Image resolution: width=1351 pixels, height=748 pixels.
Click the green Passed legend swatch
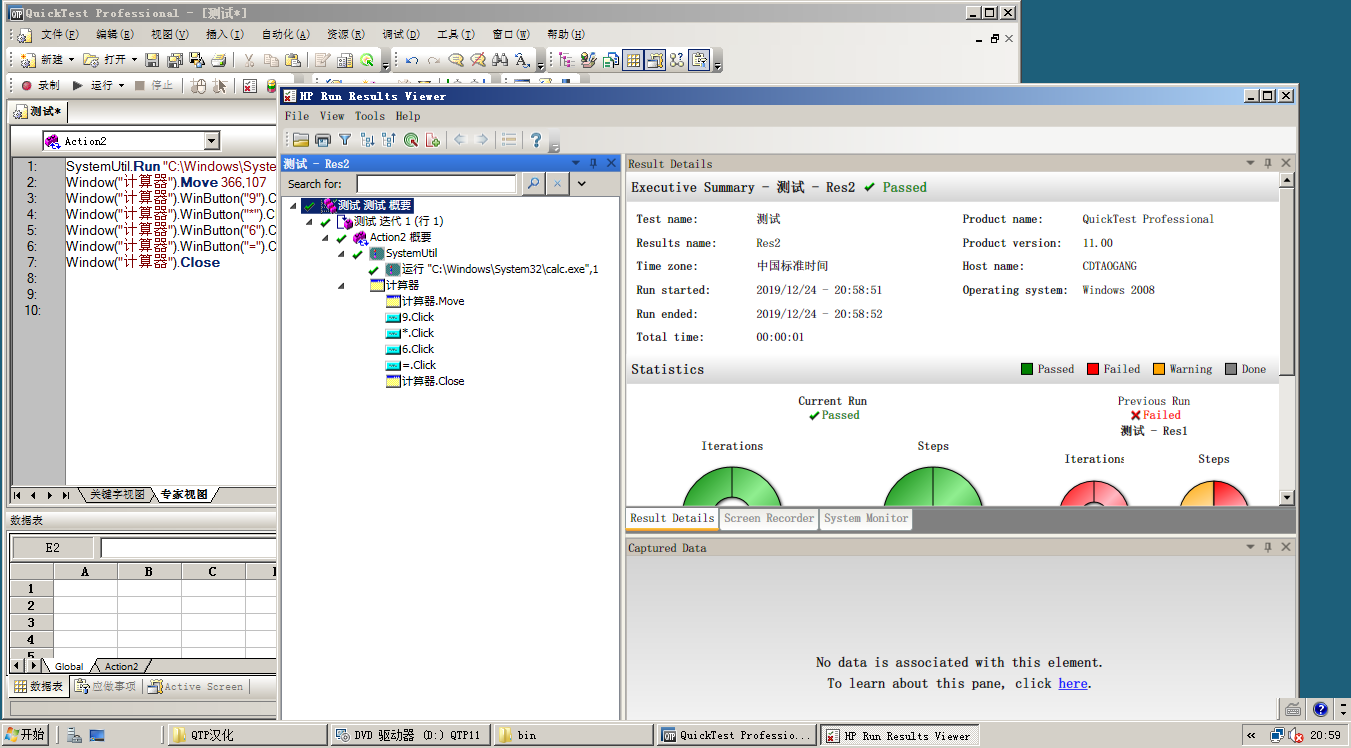pos(1026,369)
